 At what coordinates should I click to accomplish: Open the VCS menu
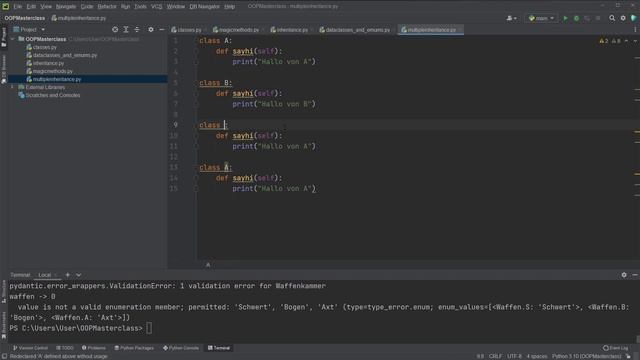tap(157, 7)
